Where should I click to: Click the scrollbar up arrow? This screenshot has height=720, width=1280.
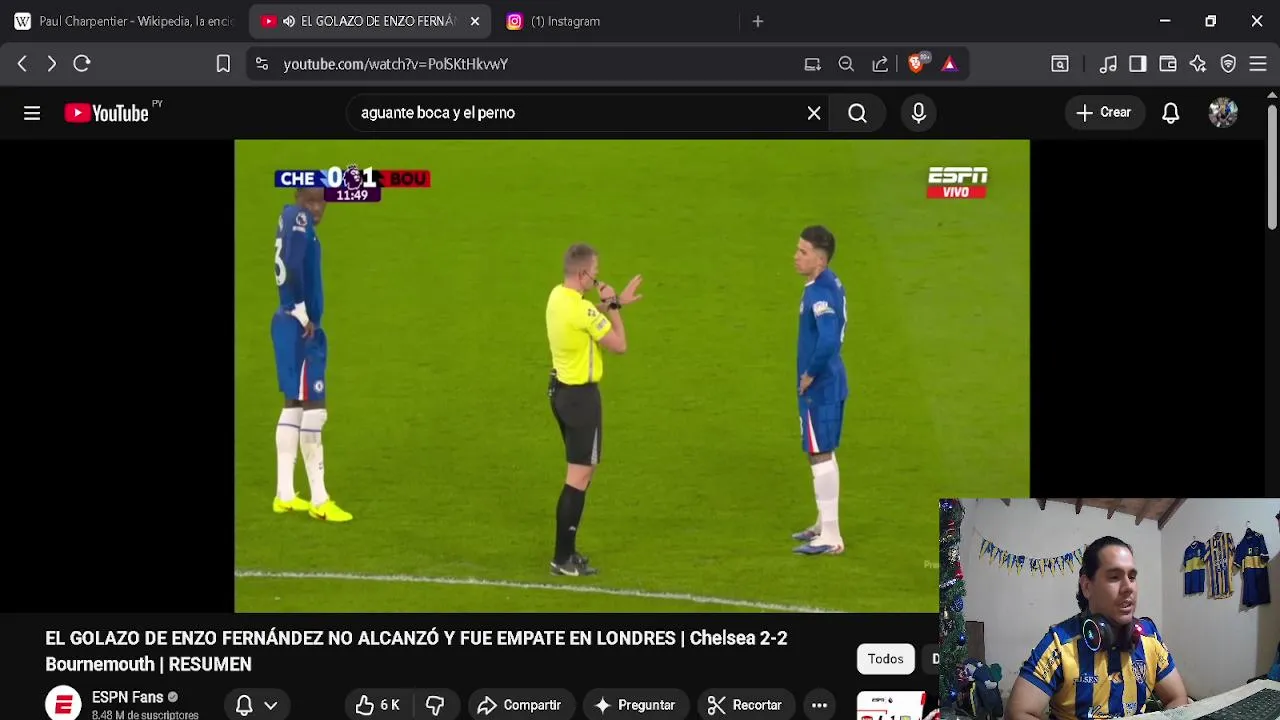click(x=1272, y=97)
